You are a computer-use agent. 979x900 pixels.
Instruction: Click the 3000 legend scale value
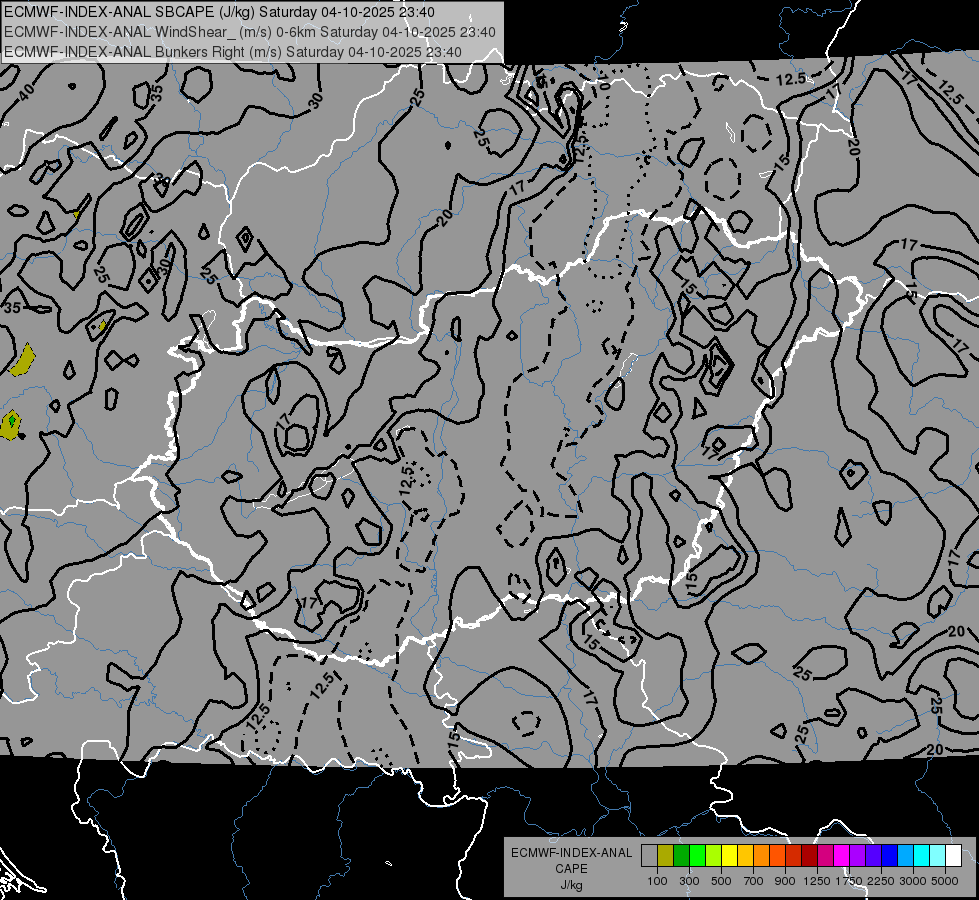click(x=913, y=881)
